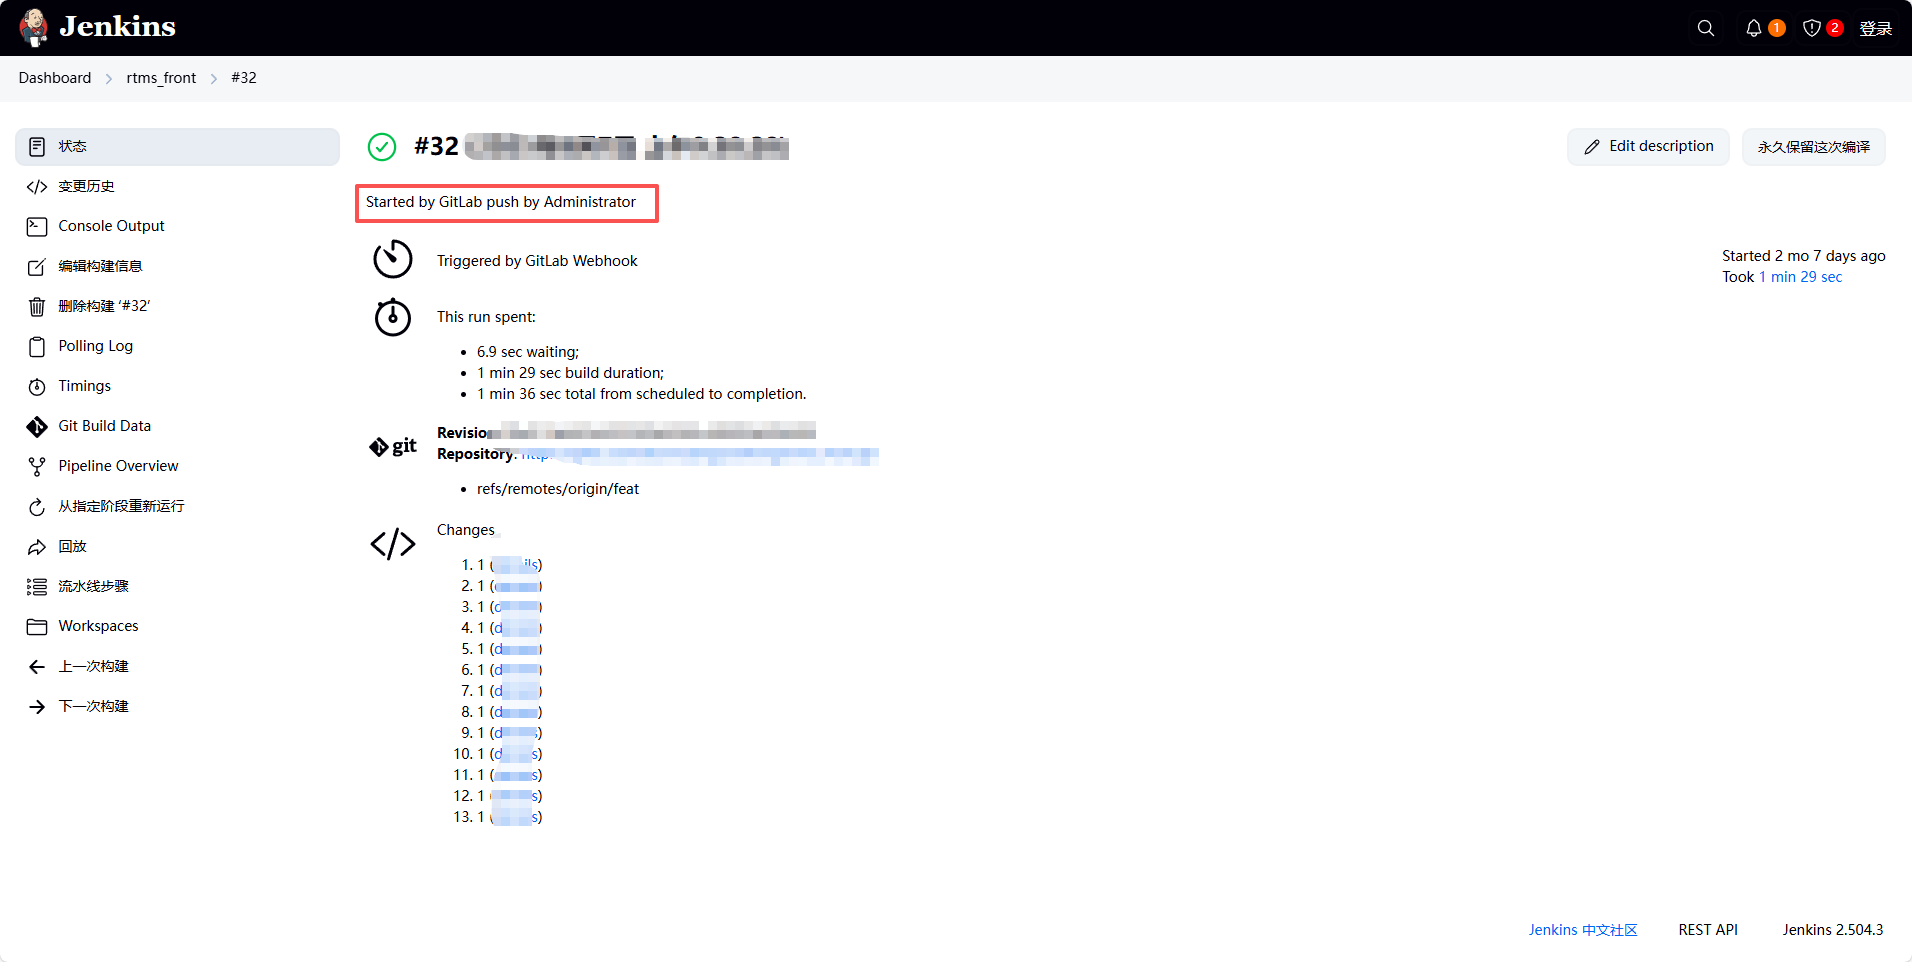Open the search magnifier icon
The height and width of the screenshot is (962, 1912).
(x=1706, y=28)
